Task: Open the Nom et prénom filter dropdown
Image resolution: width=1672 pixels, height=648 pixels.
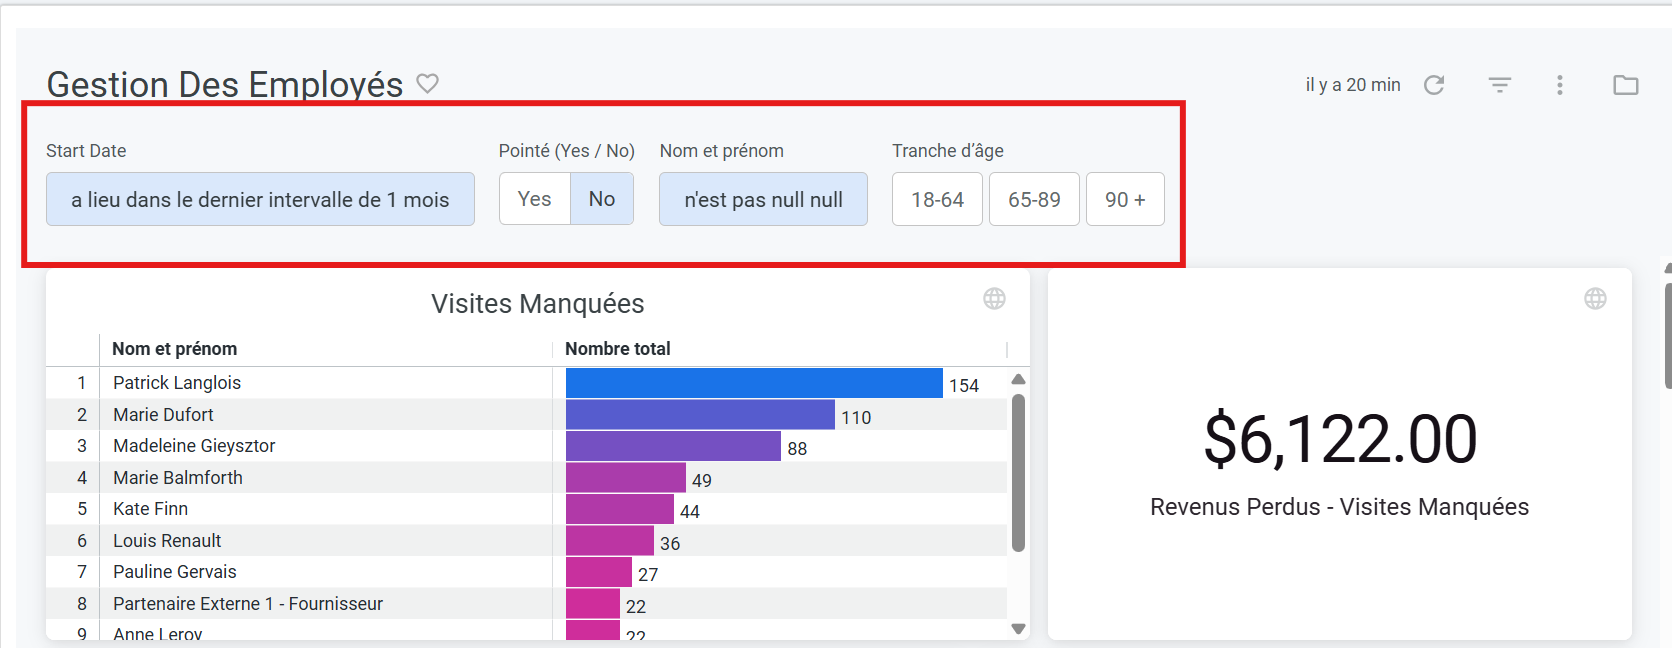Action: 763,200
